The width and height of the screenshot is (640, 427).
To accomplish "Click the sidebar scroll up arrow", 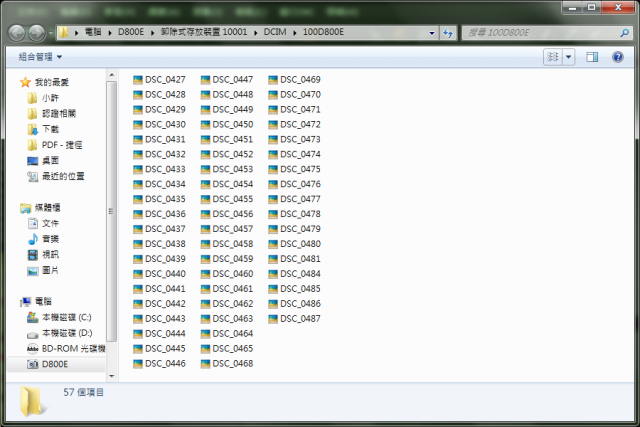I will click(x=111, y=75).
